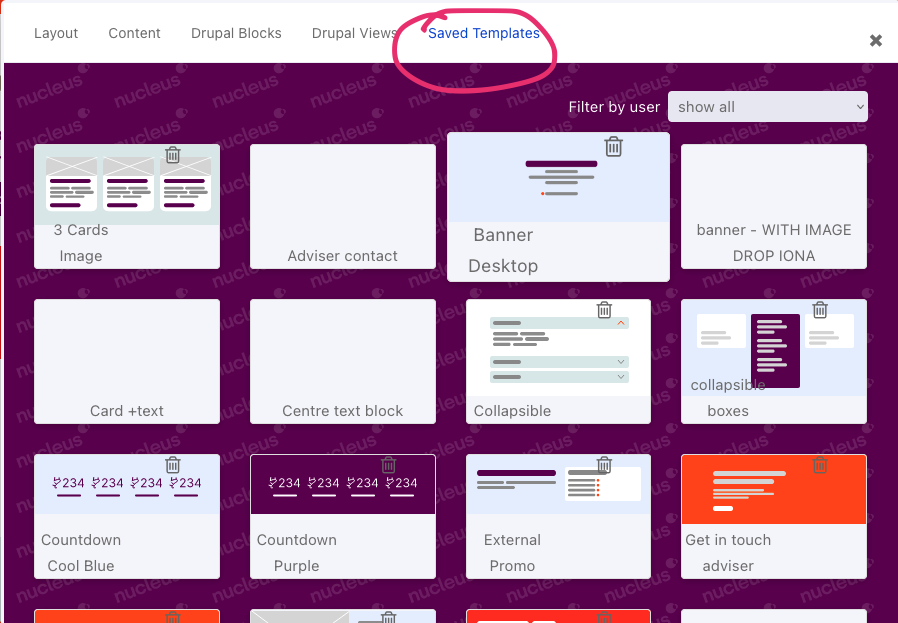Screen dimensions: 898x623
Task: Choose the 3 Cards Image template thumbnail
Action: tap(127, 184)
